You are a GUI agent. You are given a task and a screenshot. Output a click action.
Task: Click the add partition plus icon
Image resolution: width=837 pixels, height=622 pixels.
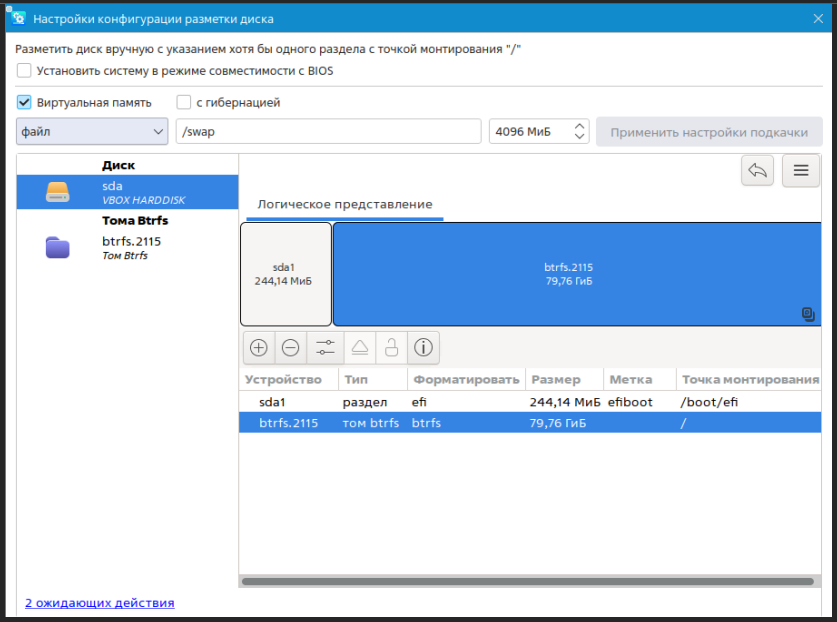click(259, 348)
